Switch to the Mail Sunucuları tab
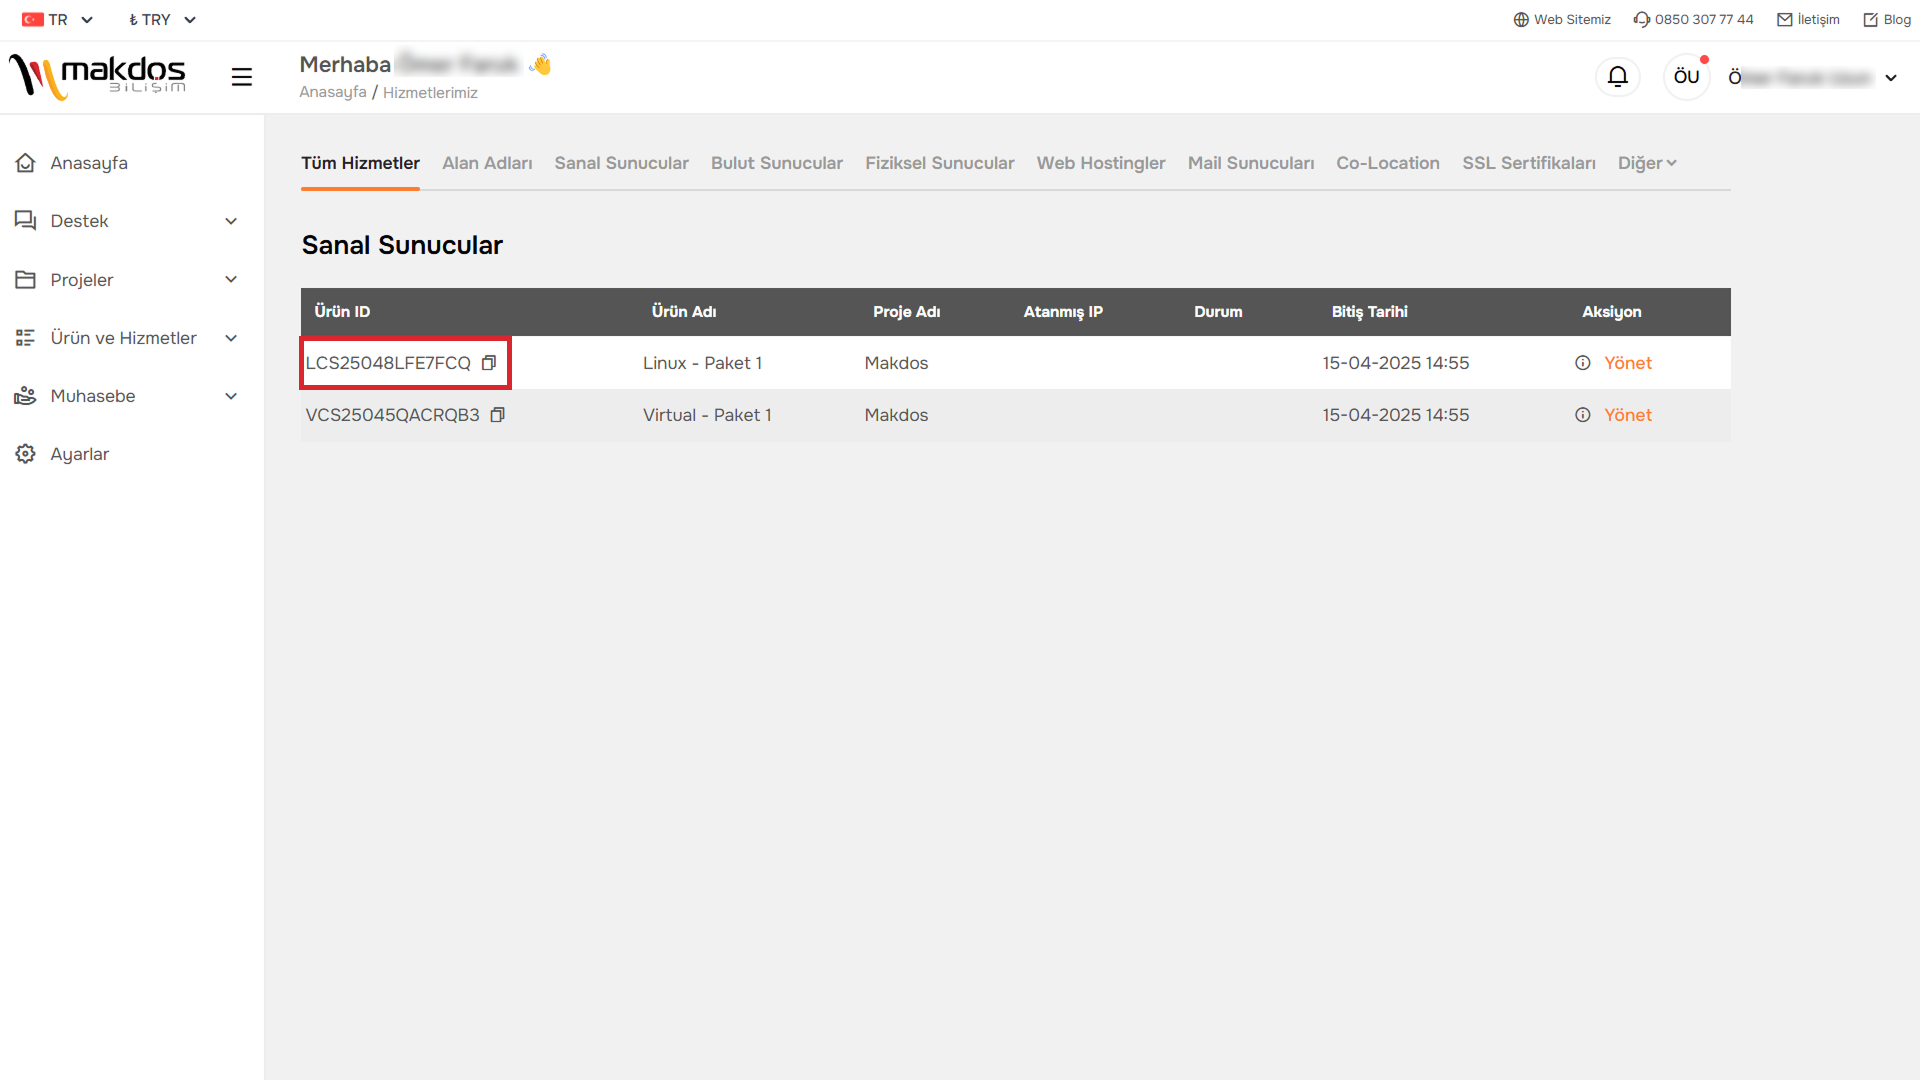Screen dimensions: 1920x1080 coord(1251,163)
